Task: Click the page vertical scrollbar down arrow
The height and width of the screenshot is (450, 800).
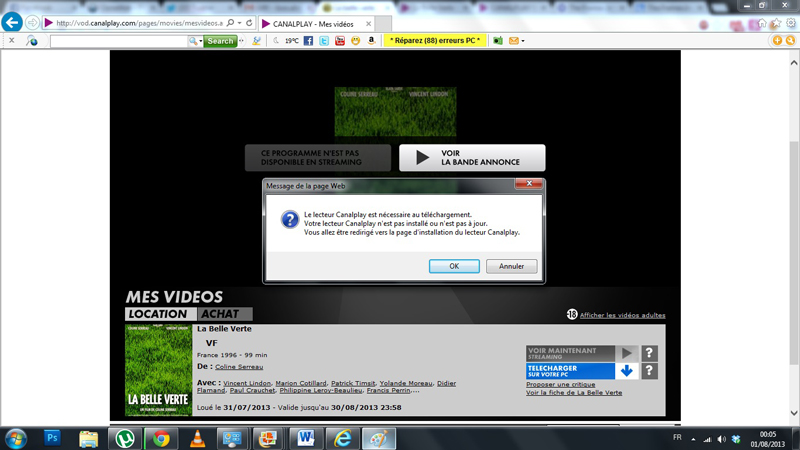Action: point(794,413)
